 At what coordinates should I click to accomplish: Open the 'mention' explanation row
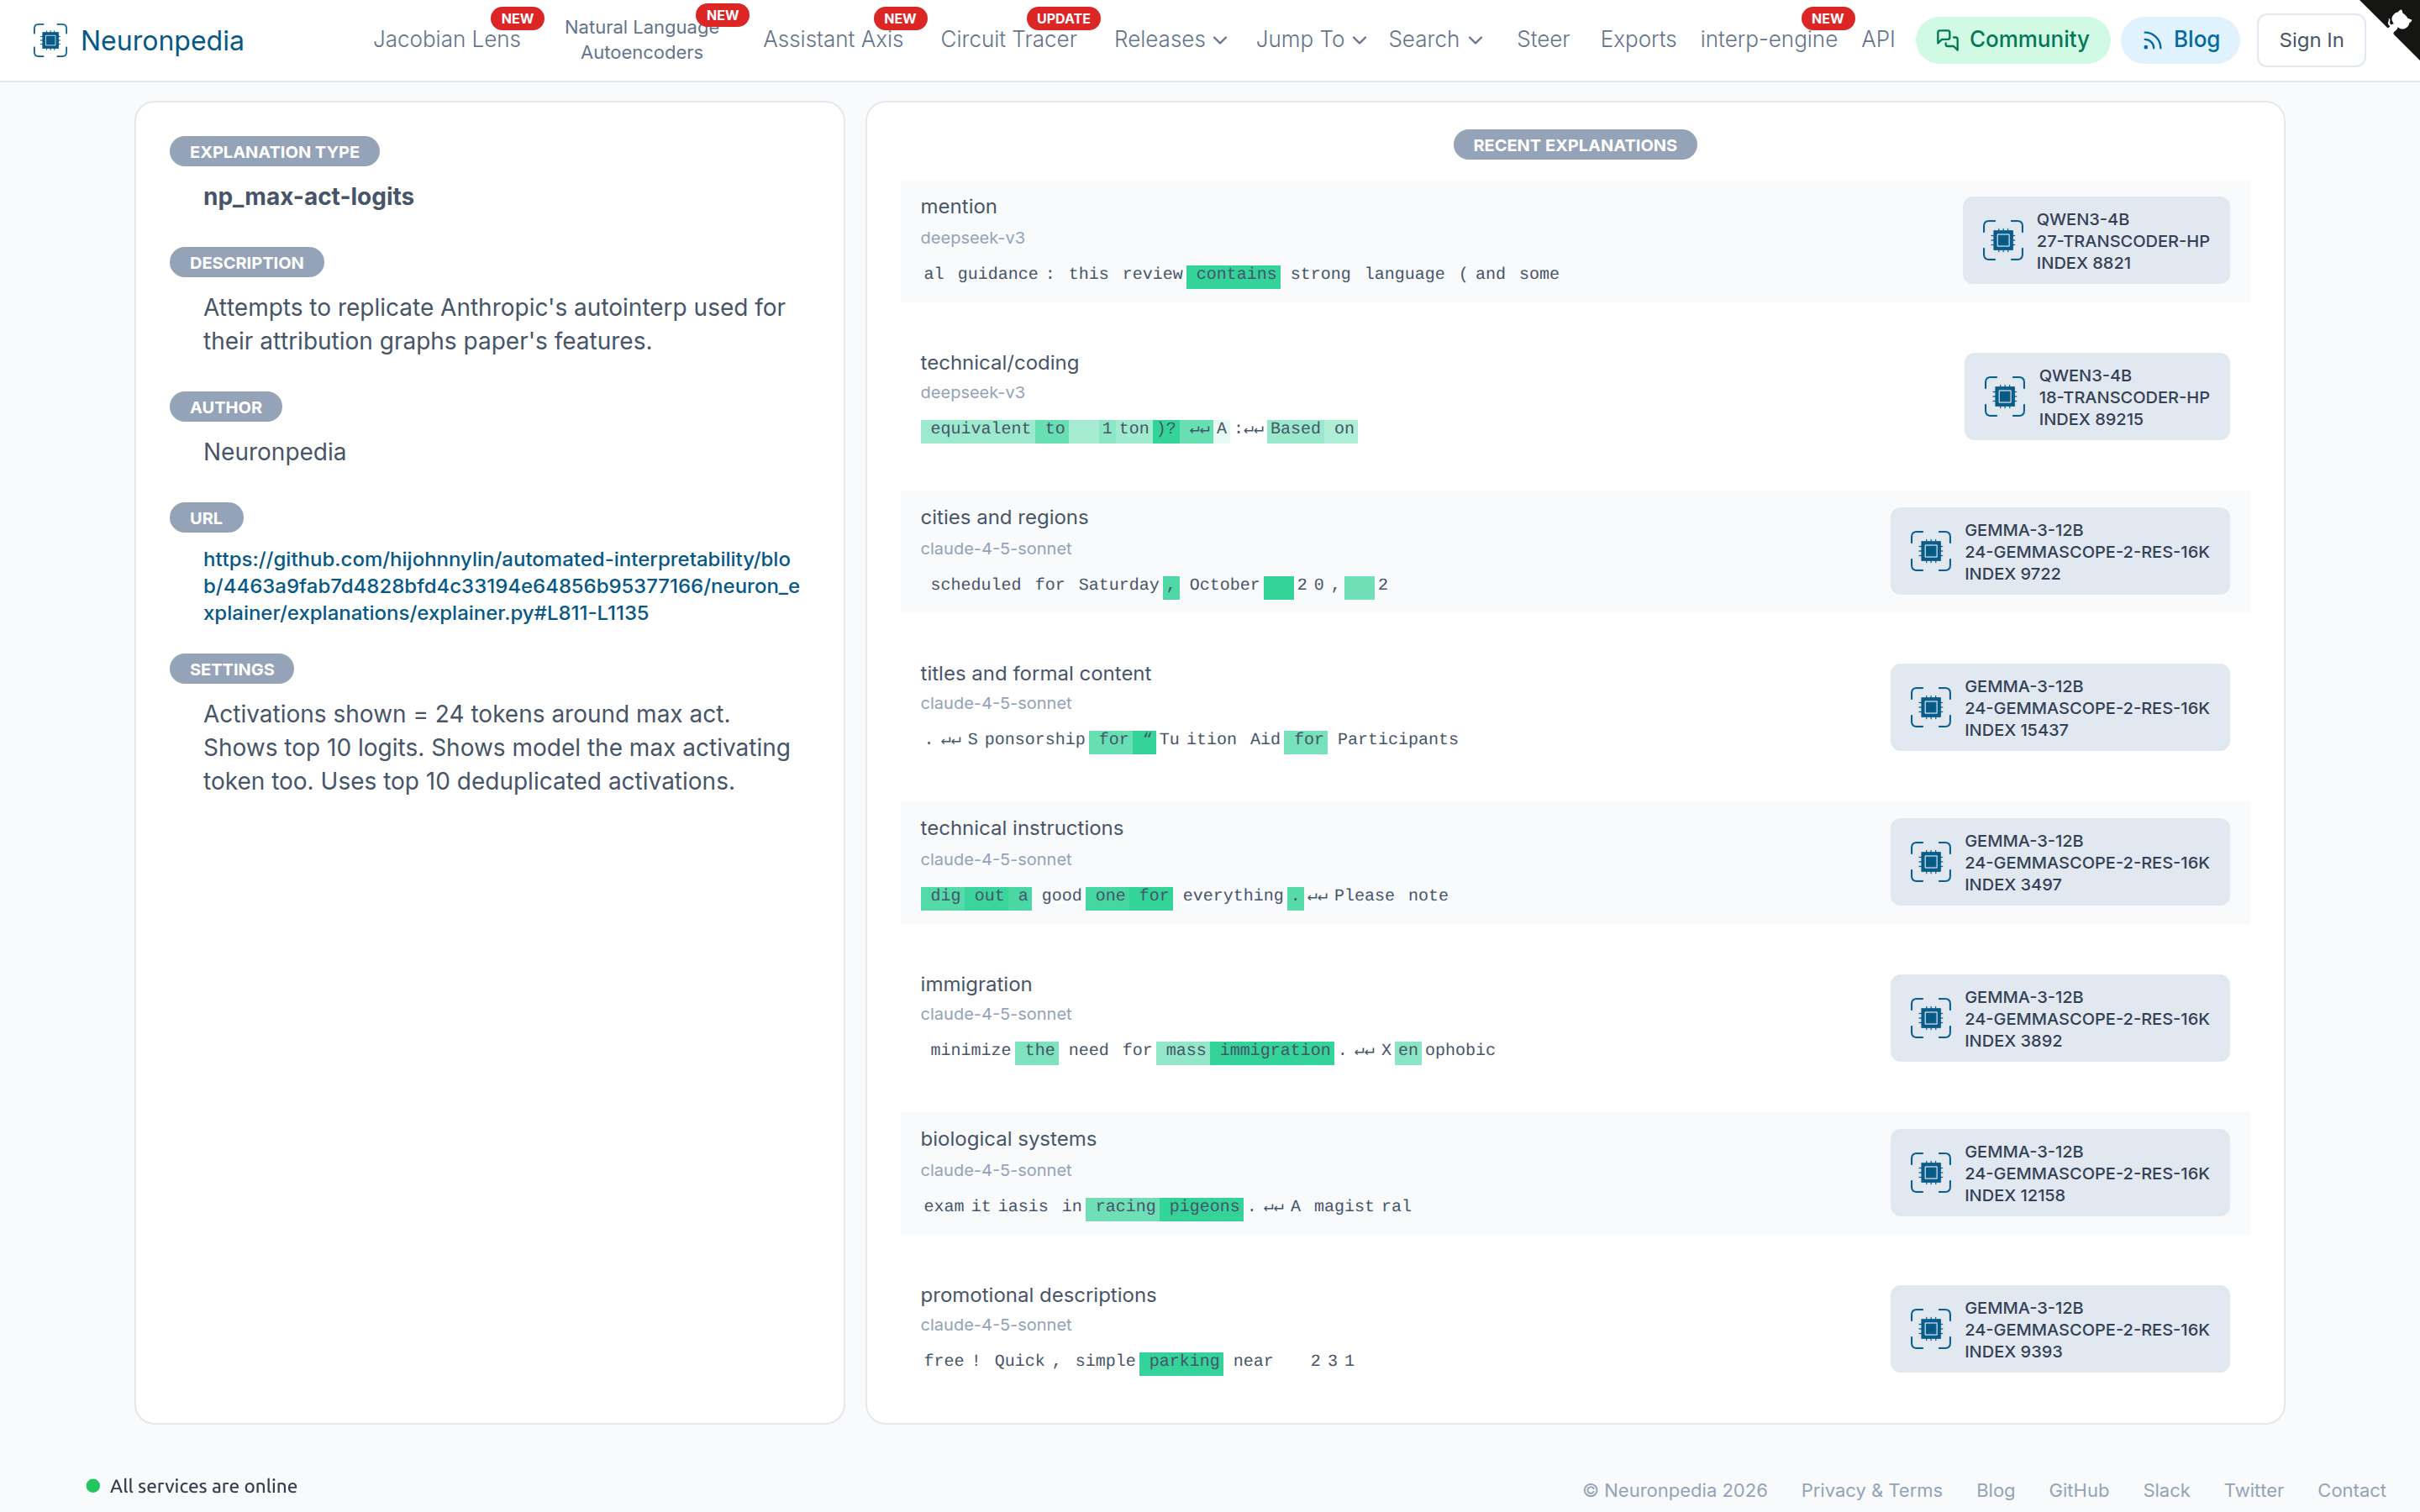pos(1574,241)
